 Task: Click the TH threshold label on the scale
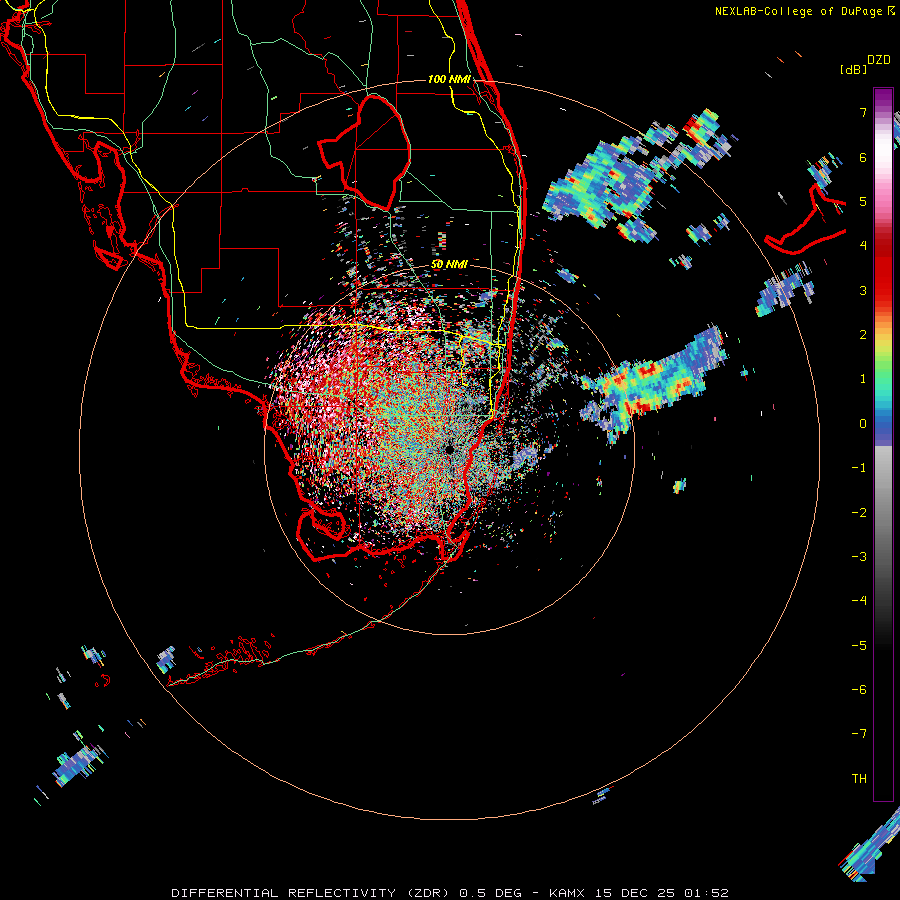coord(859,778)
